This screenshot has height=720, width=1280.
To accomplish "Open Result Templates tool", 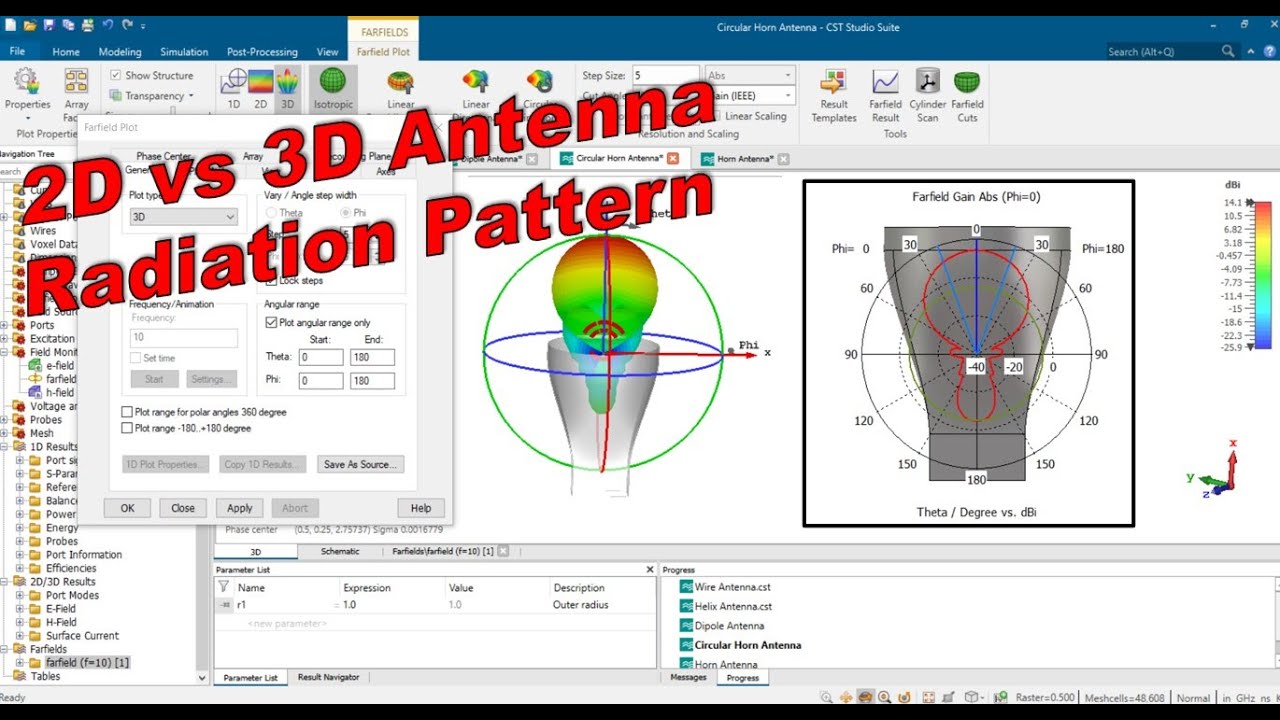I will [834, 96].
